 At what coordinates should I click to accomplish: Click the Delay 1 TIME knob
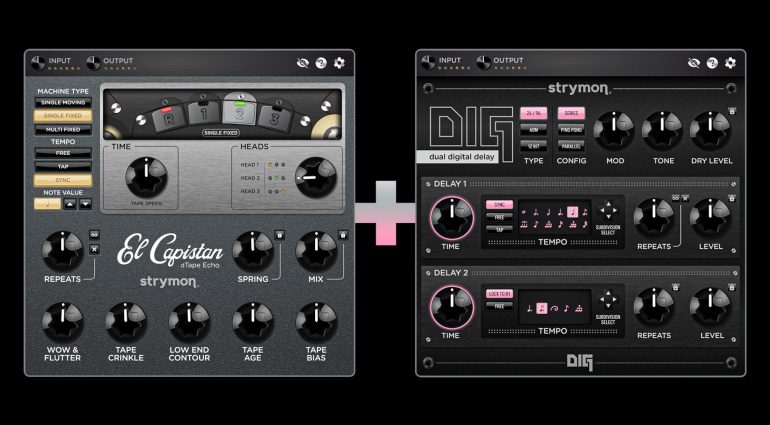(452, 218)
